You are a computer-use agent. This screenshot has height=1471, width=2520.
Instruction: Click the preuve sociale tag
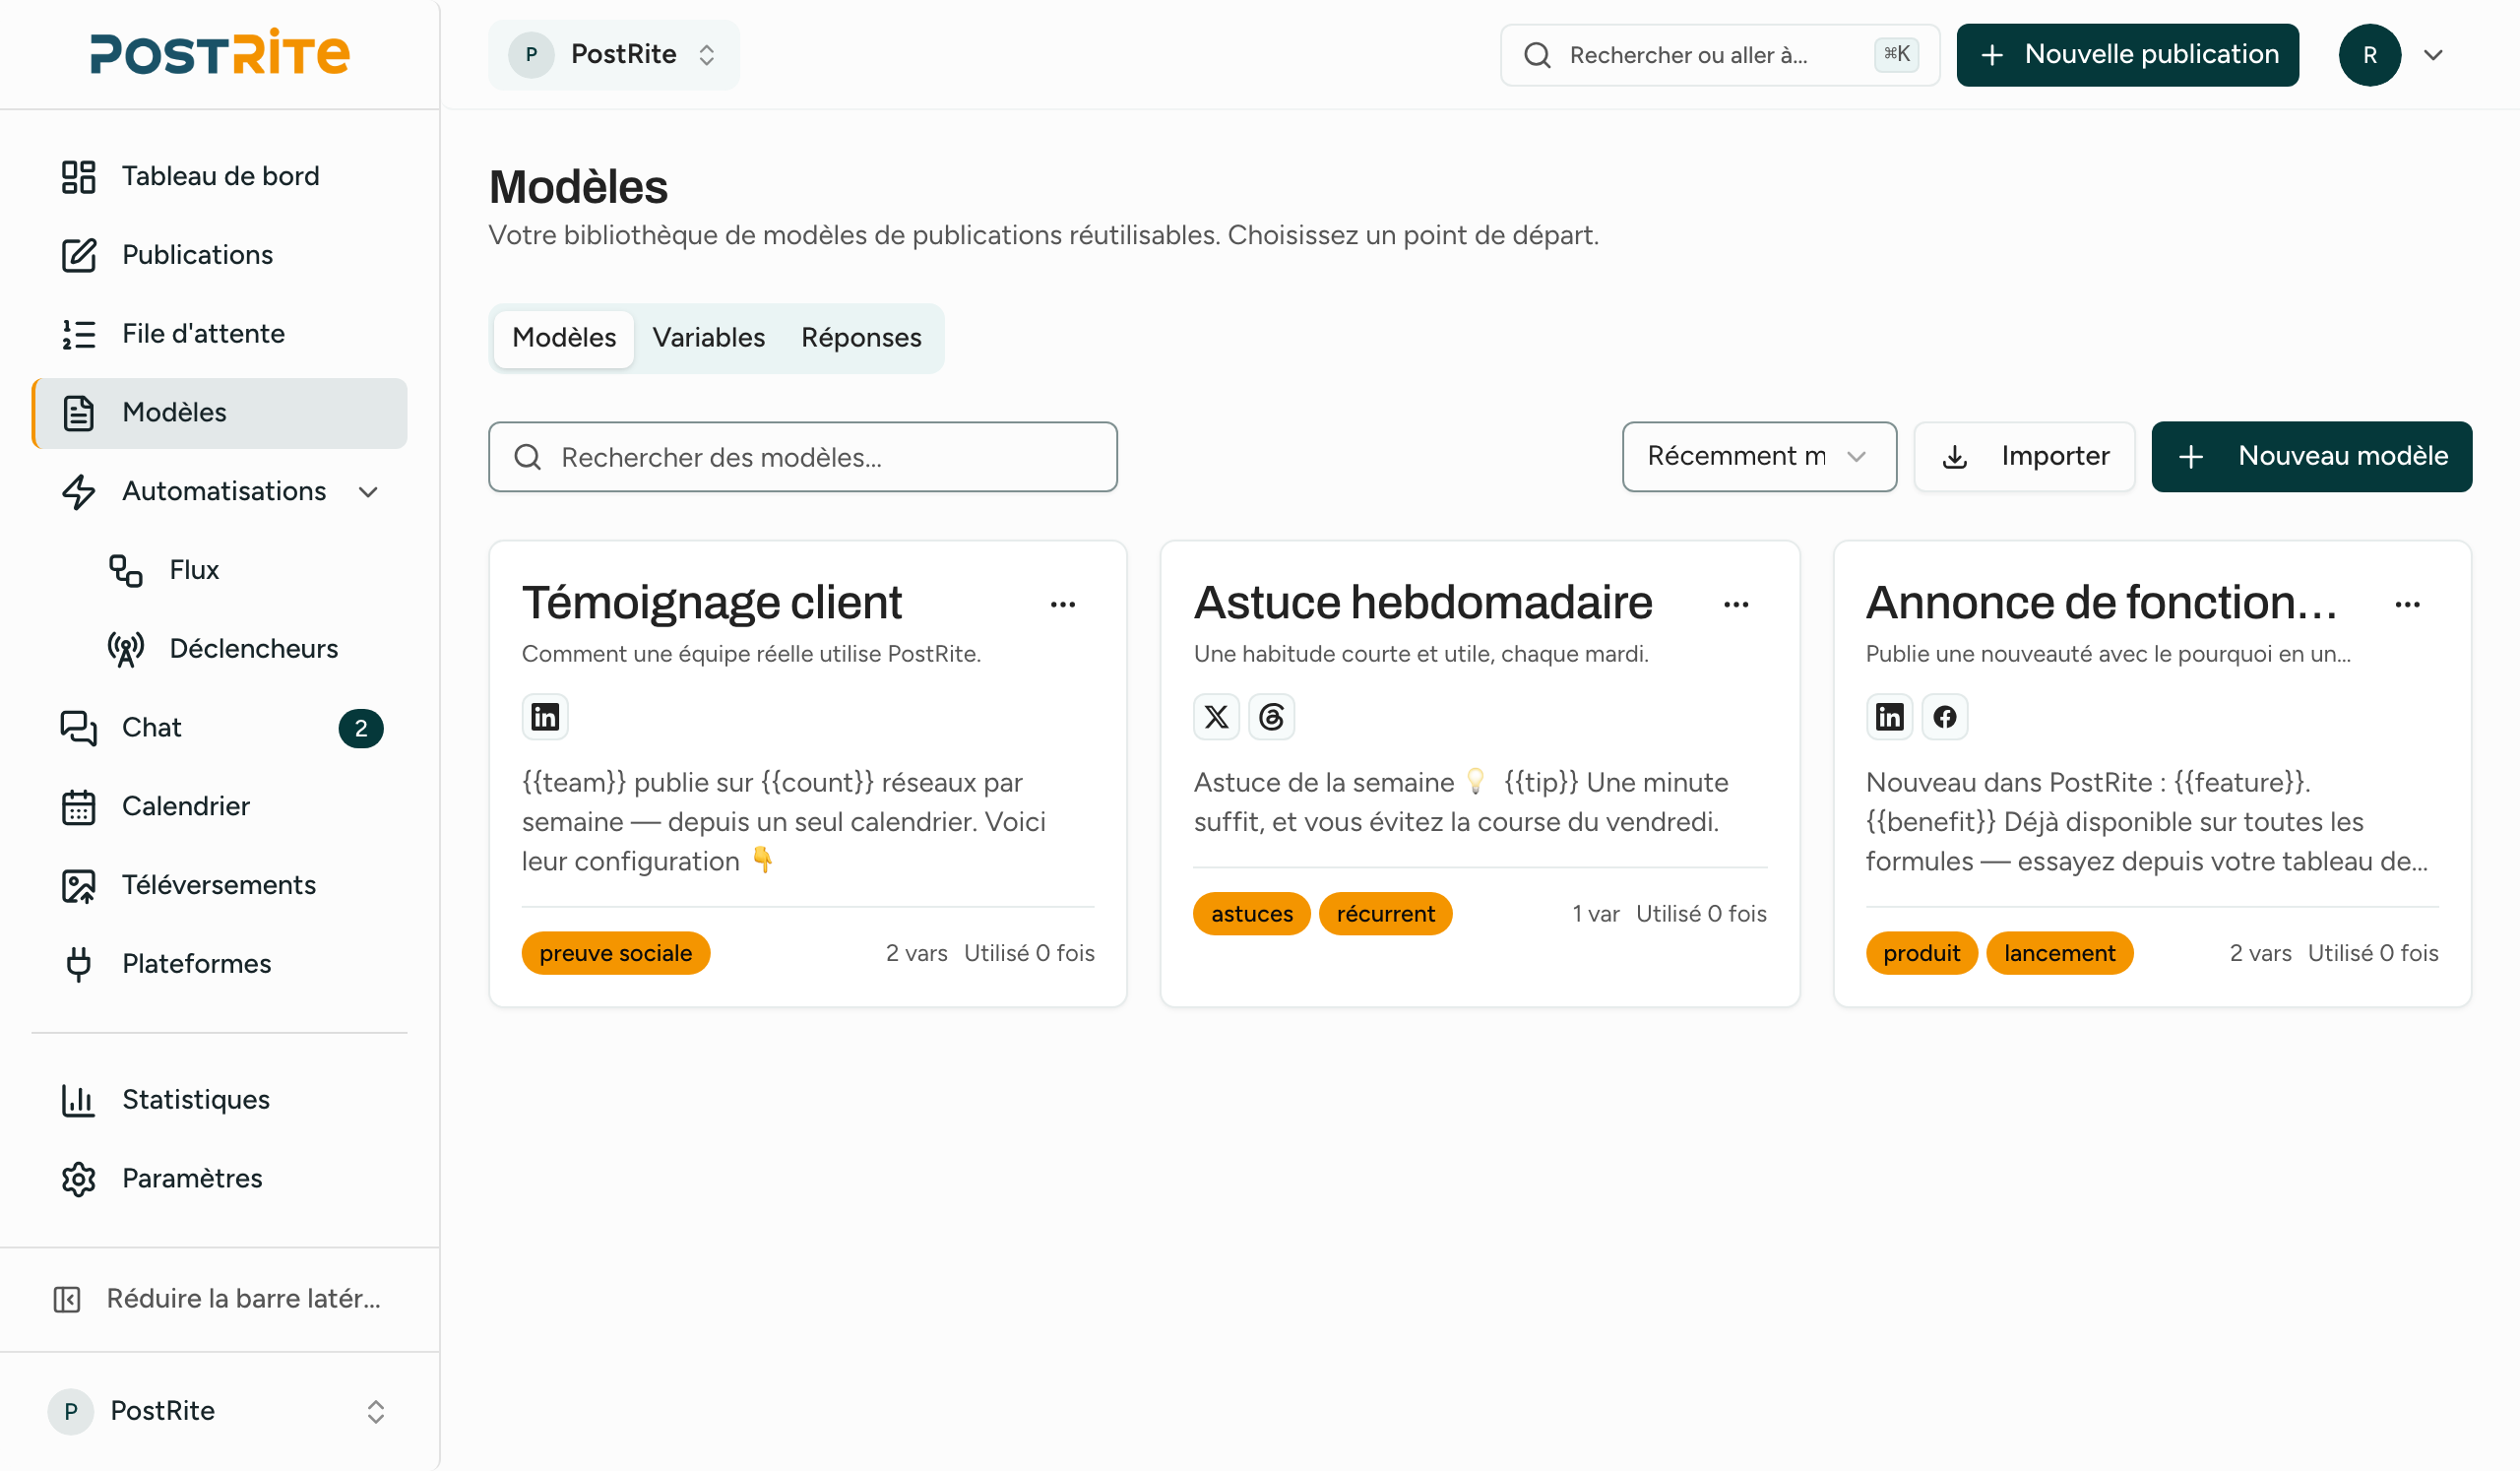(x=616, y=953)
